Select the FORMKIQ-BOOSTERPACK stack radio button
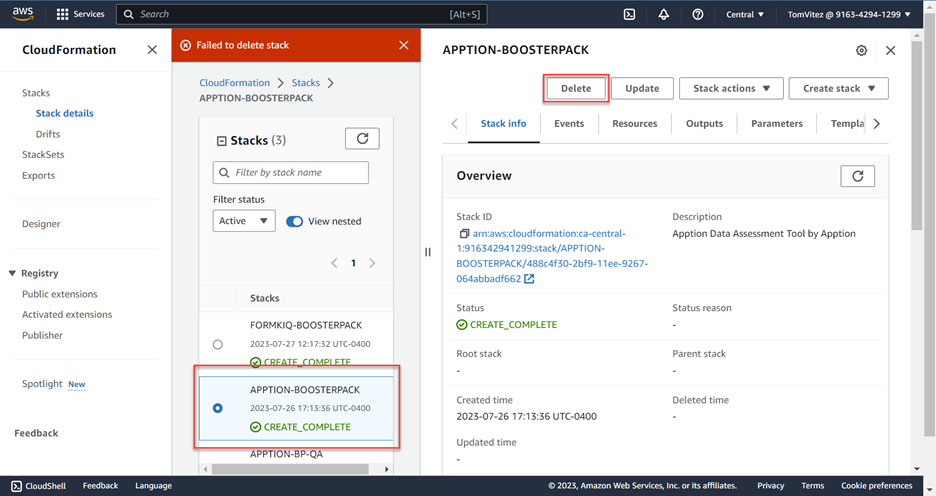 pos(218,344)
